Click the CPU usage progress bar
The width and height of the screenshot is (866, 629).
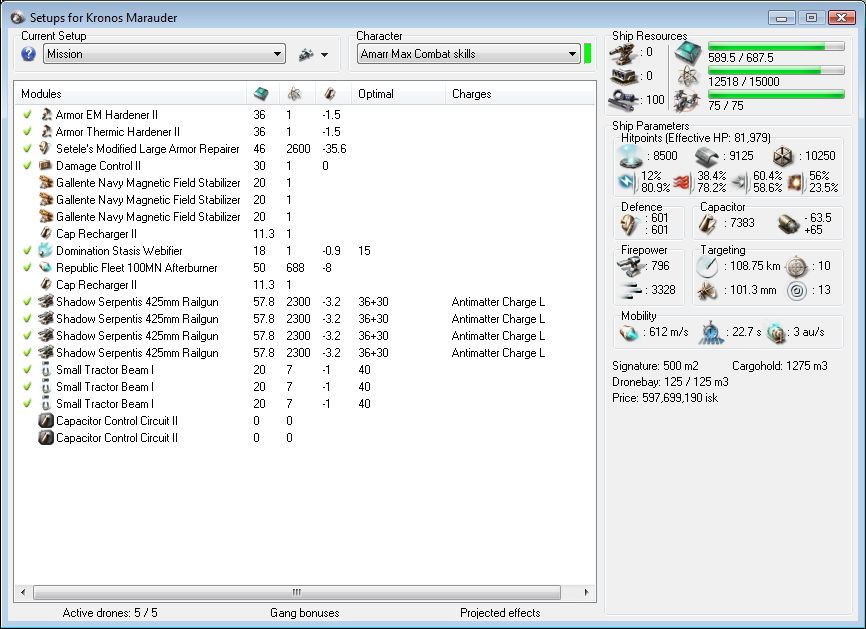coord(776,46)
